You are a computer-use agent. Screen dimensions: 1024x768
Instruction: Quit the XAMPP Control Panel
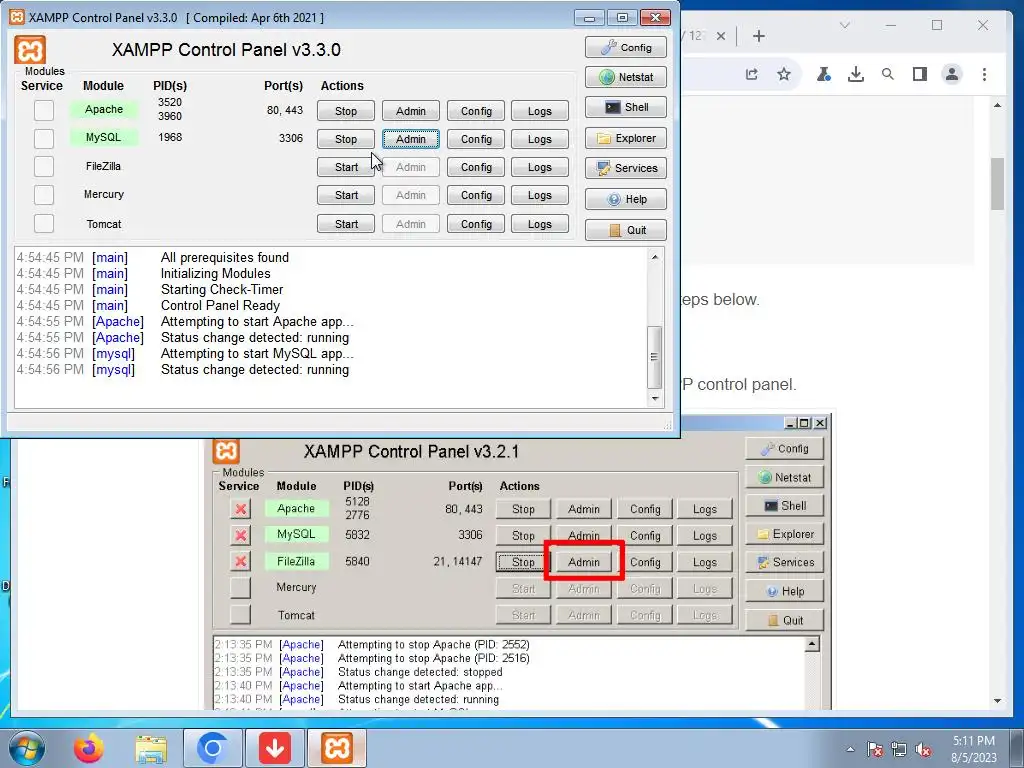pos(626,230)
